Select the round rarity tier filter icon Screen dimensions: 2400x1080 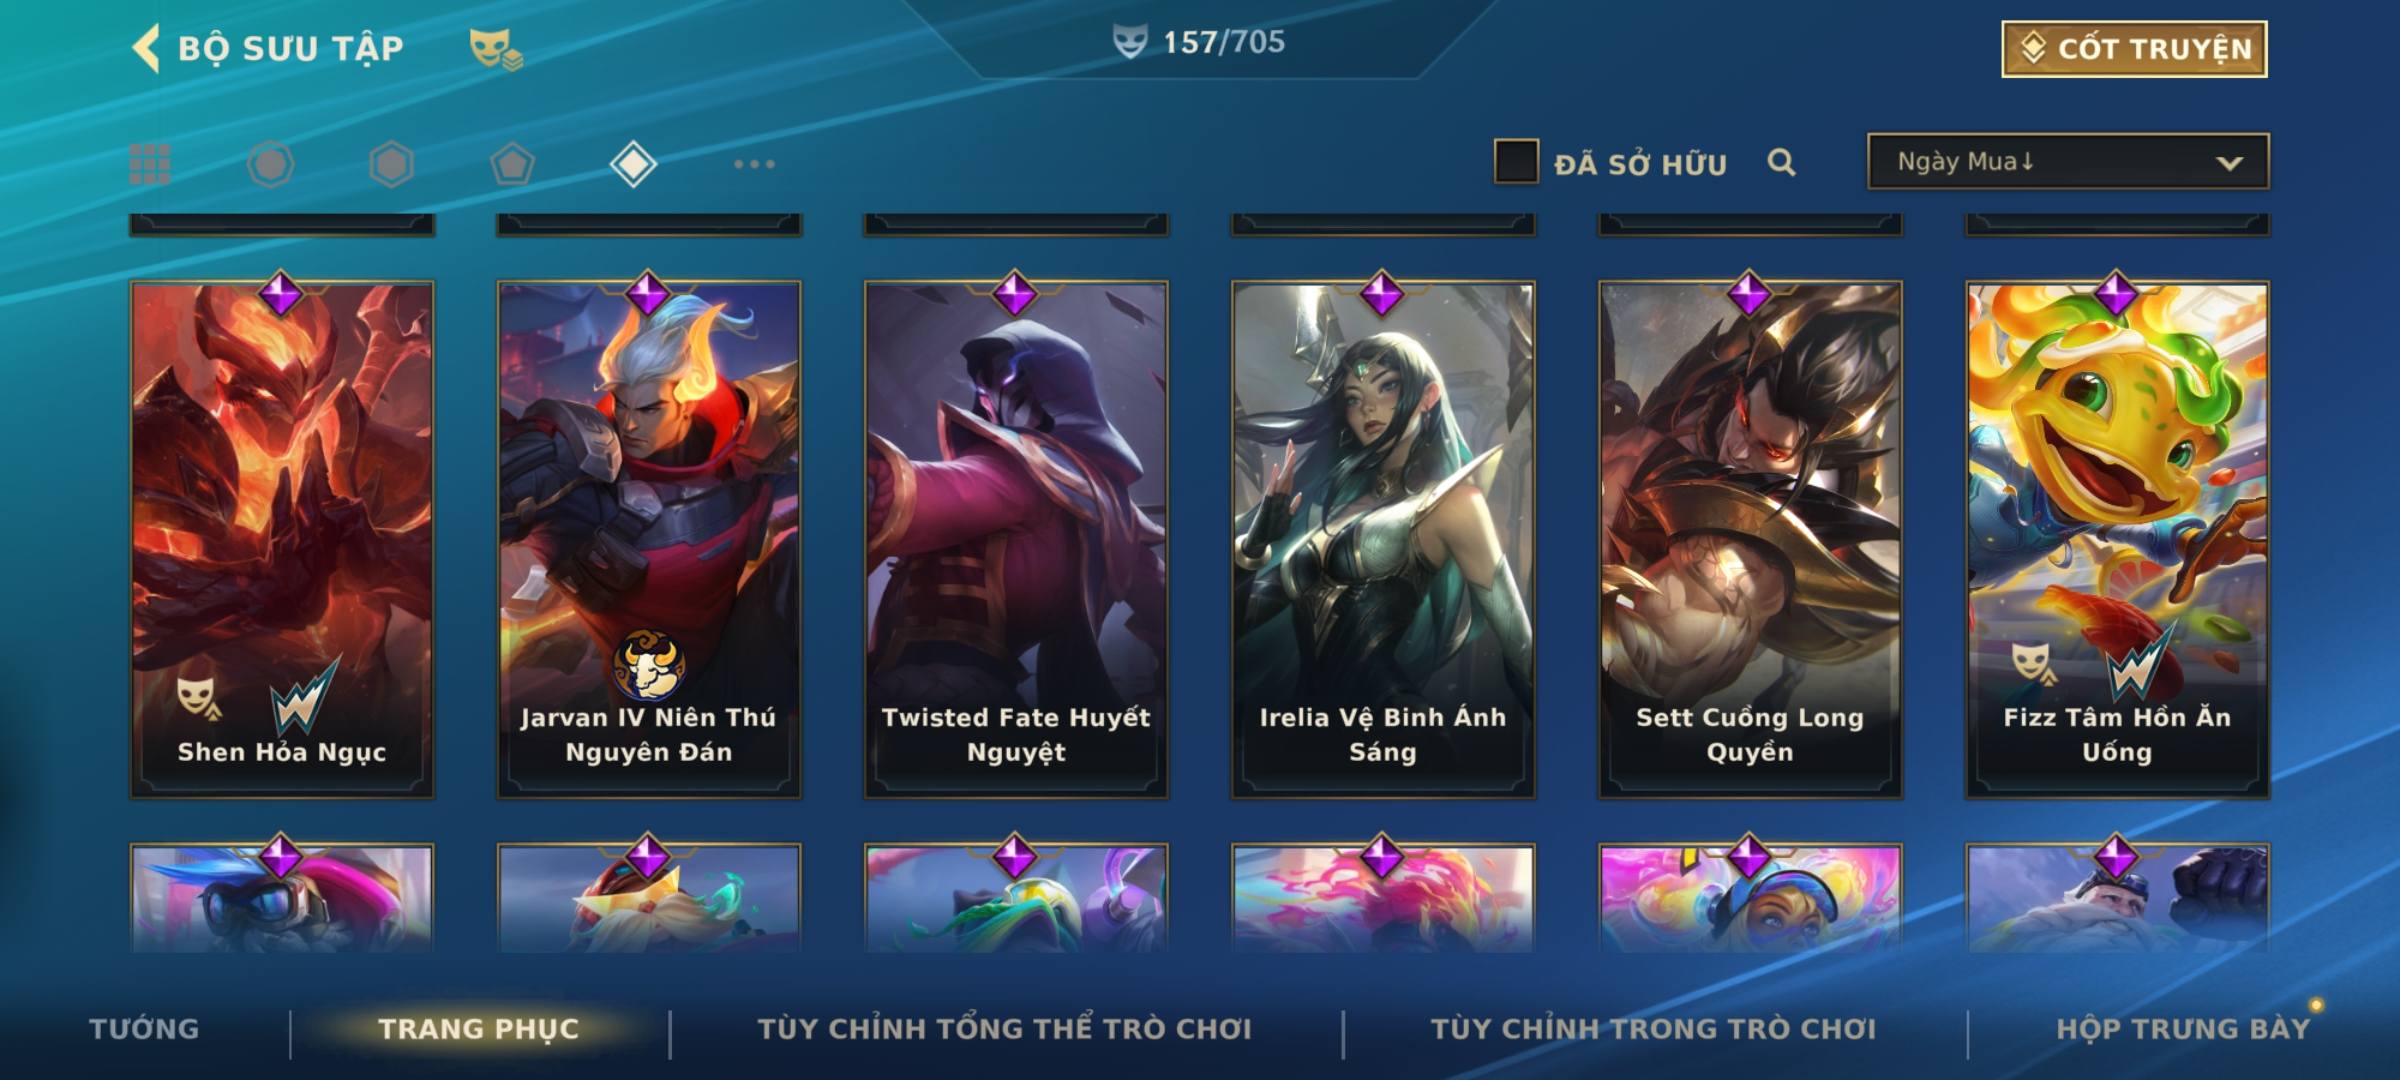click(270, 164)
